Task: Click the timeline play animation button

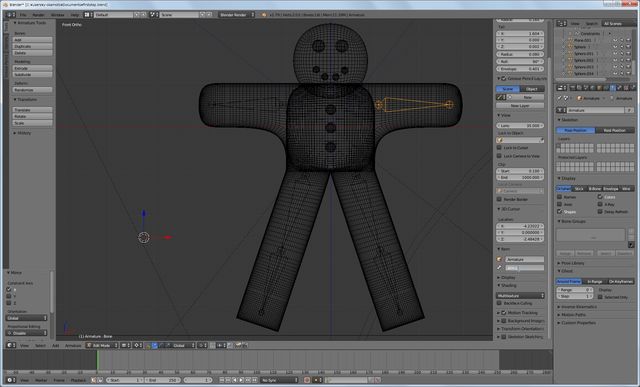Action: coord(241,380)
